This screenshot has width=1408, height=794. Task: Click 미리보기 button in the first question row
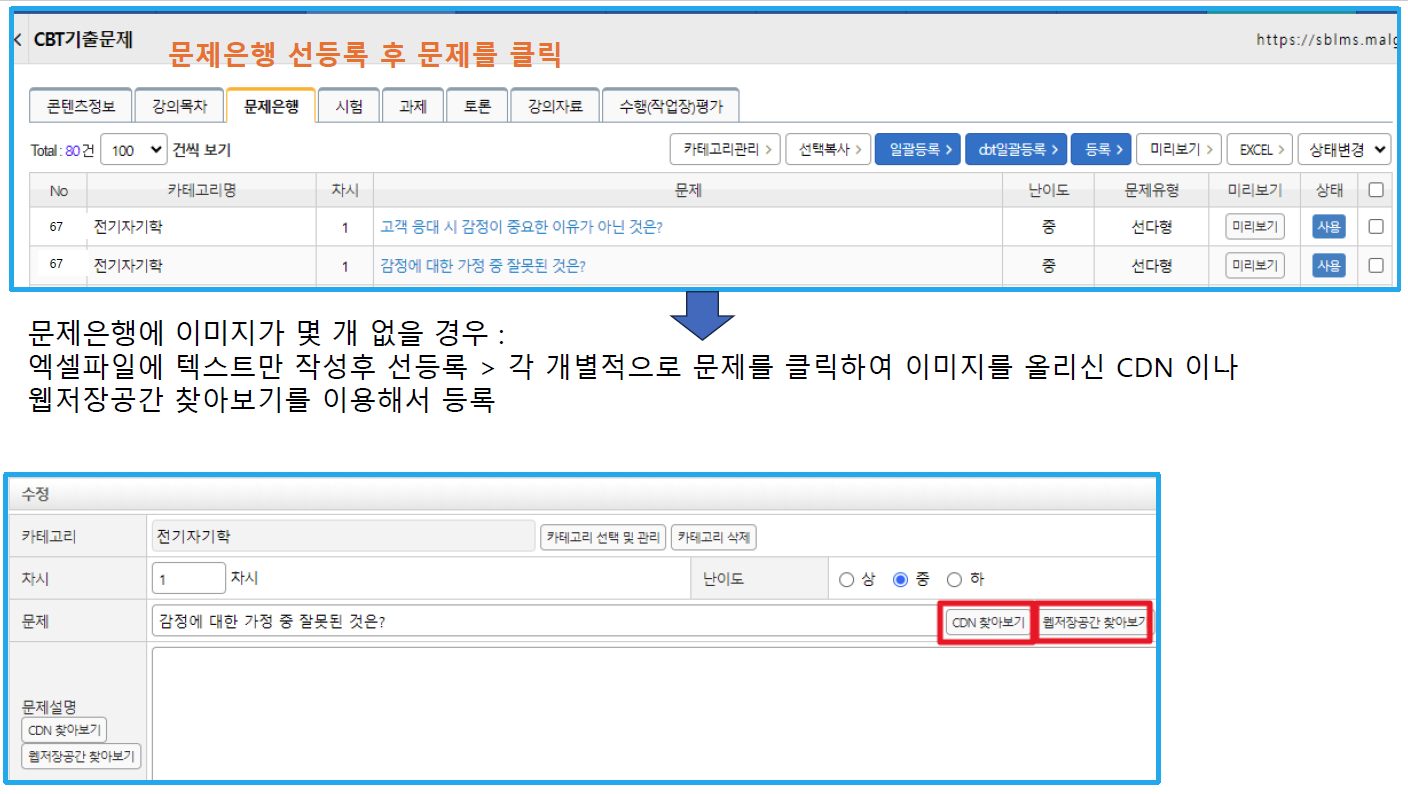(1254, 227)
